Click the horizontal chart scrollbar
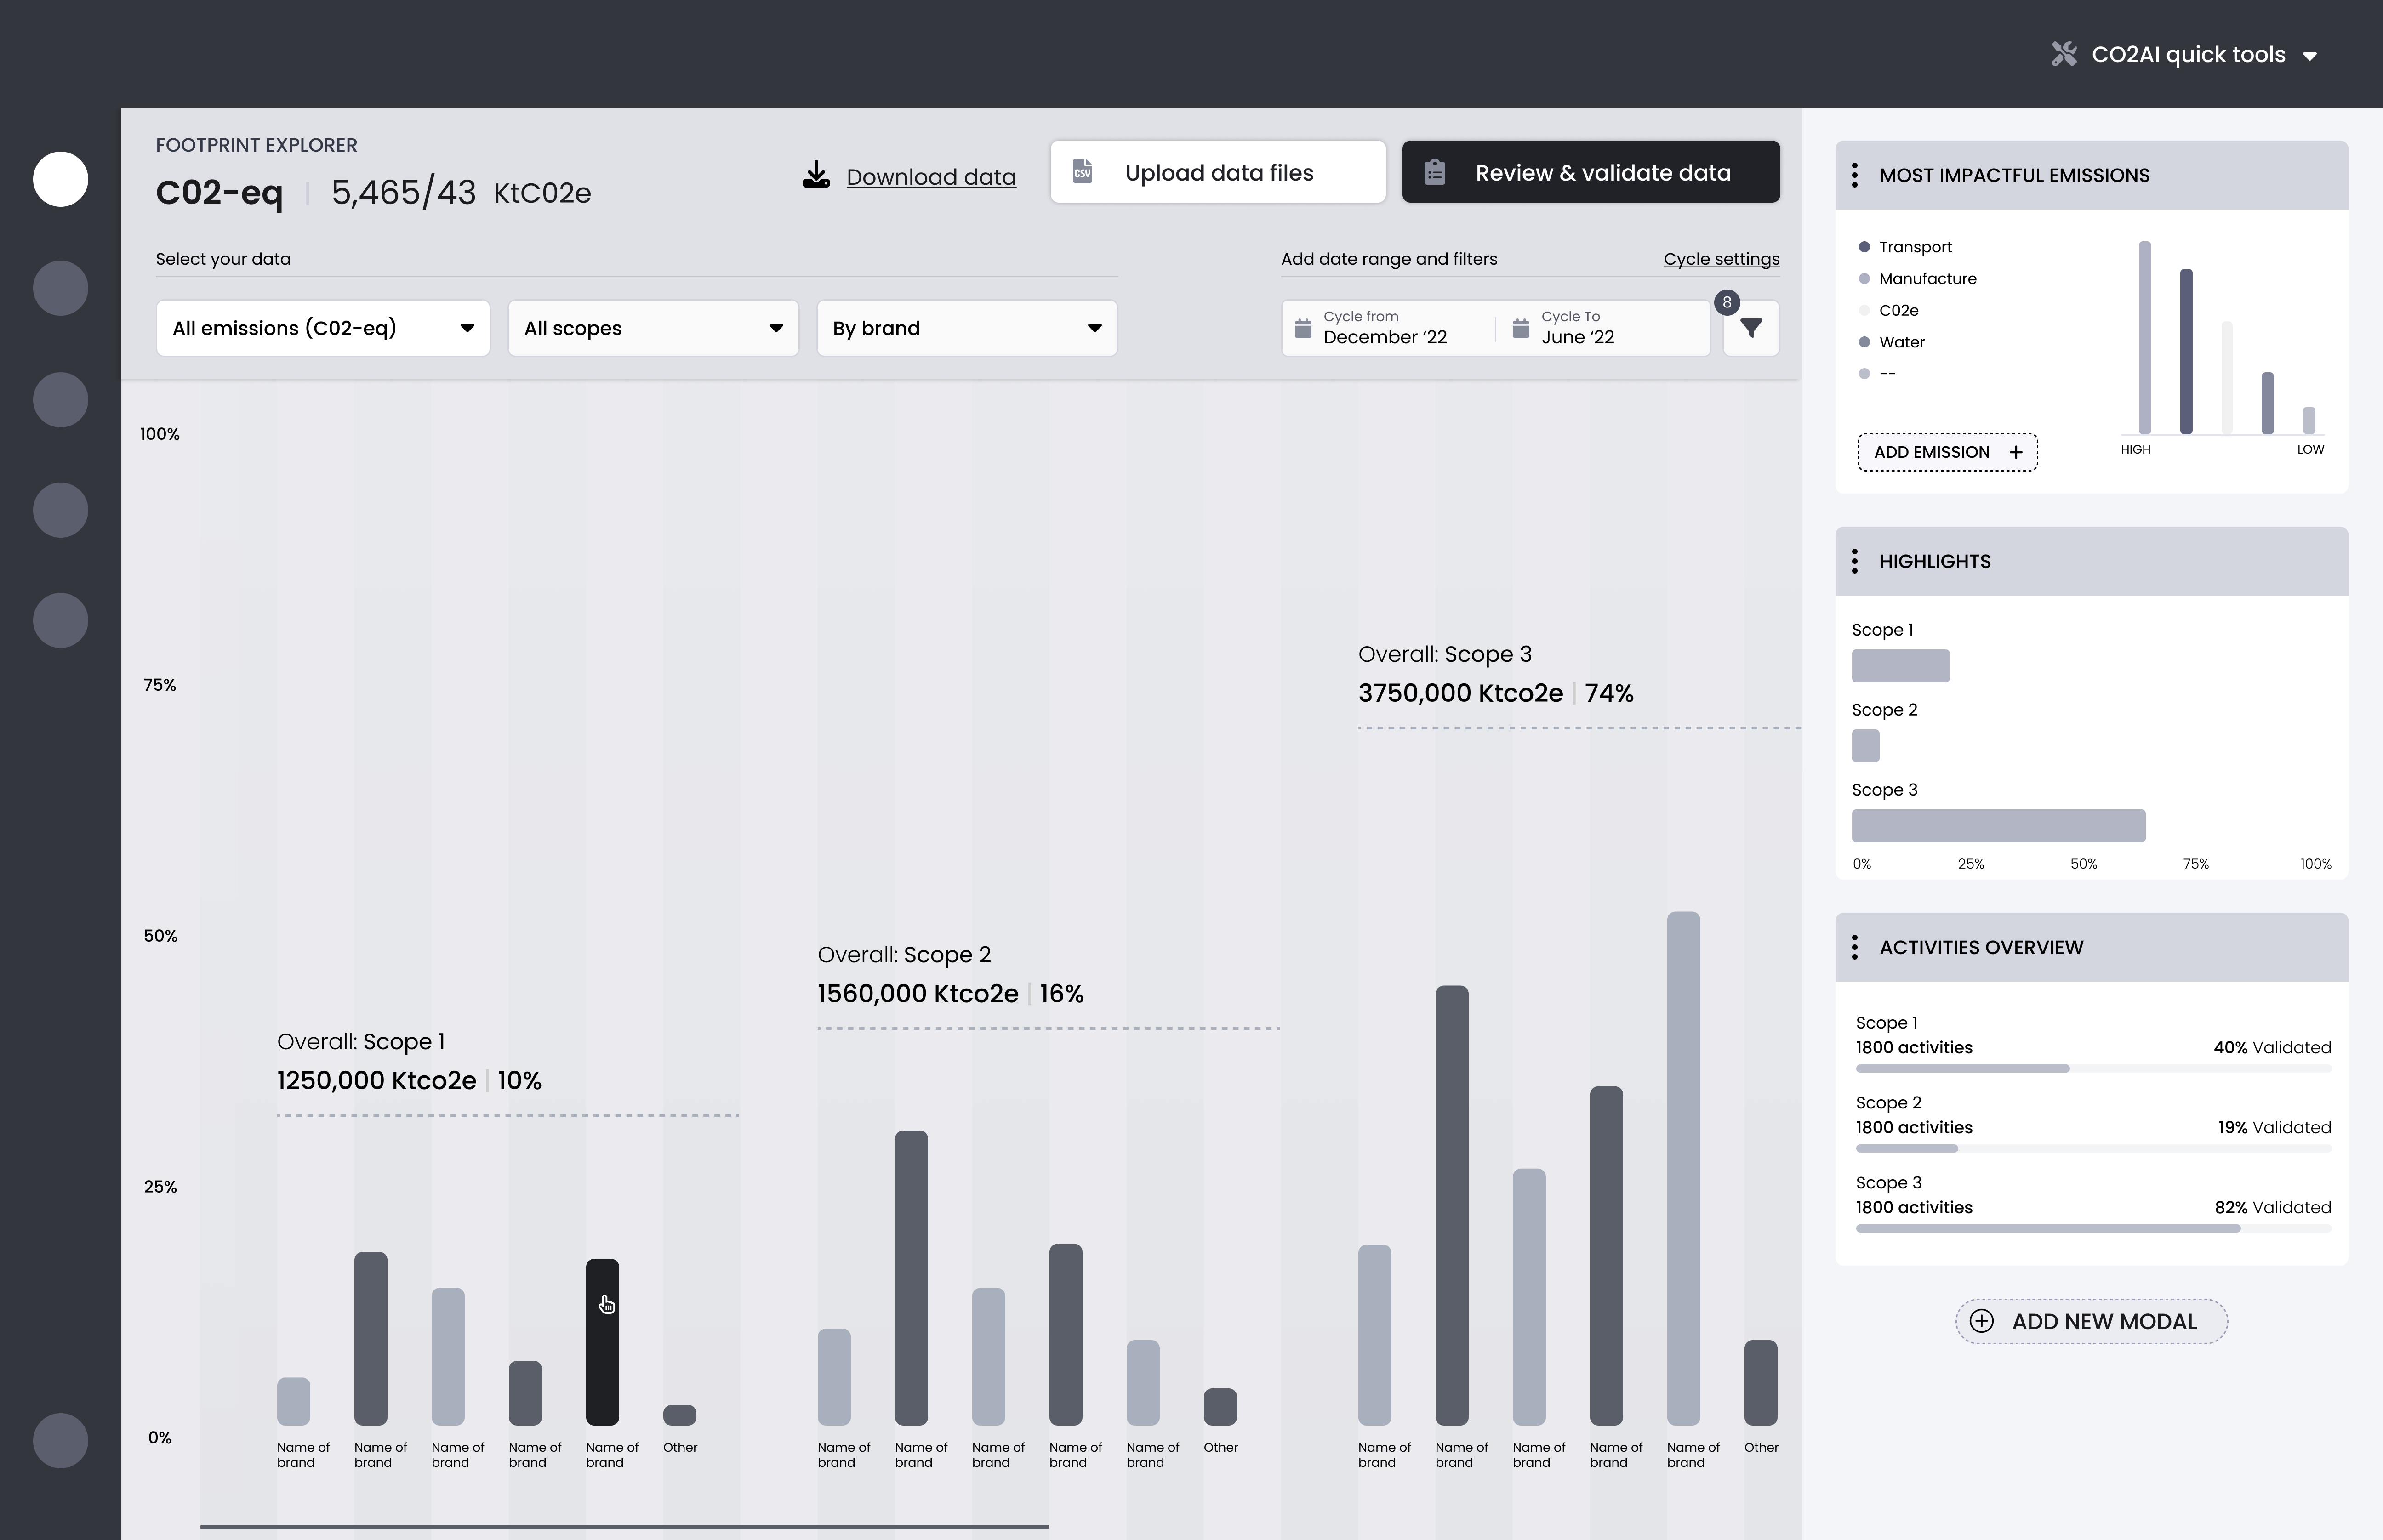Screen dimensions: 2383x1540 tap(624, 1527)
